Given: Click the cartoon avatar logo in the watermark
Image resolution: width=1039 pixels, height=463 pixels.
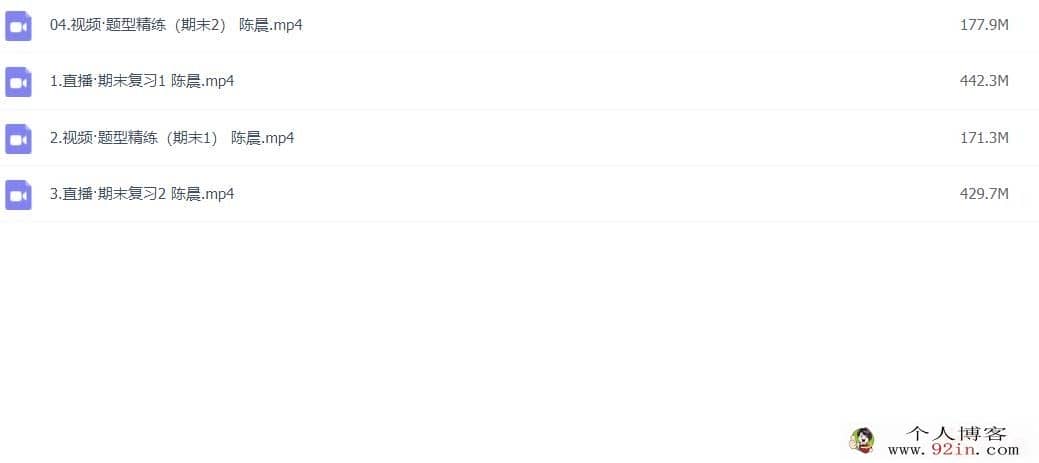Looking at the screenshot, I should [x=862, y=440].
